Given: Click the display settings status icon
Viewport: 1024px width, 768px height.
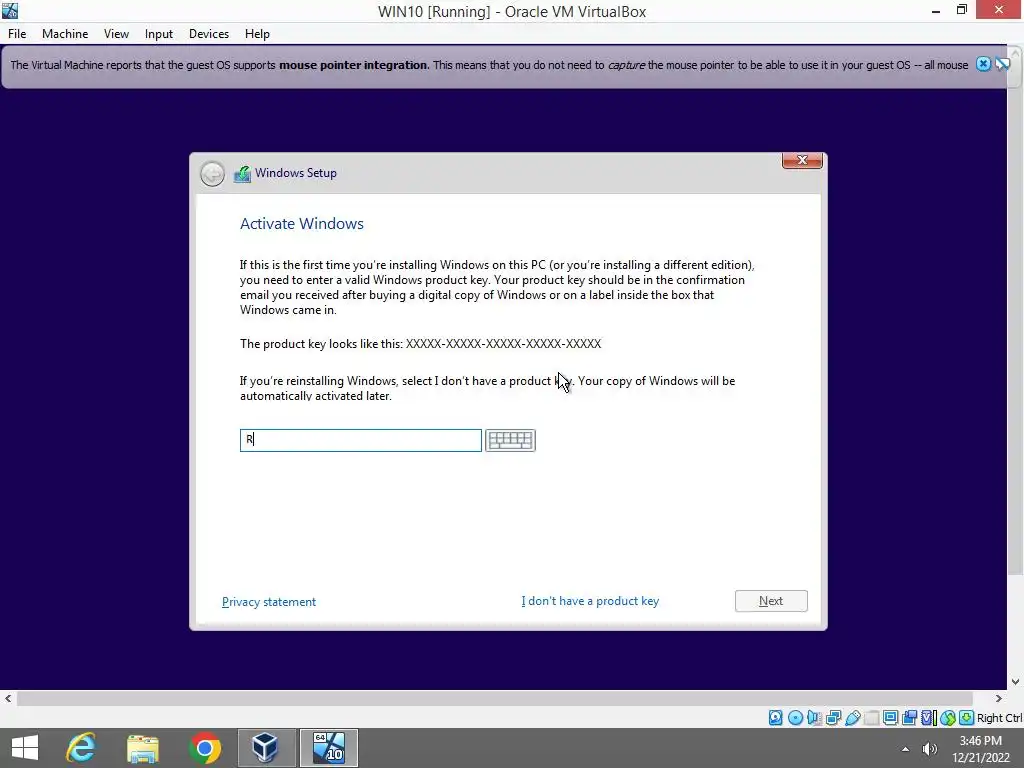Looking at the screenshot, I should (x=890, y=718).
